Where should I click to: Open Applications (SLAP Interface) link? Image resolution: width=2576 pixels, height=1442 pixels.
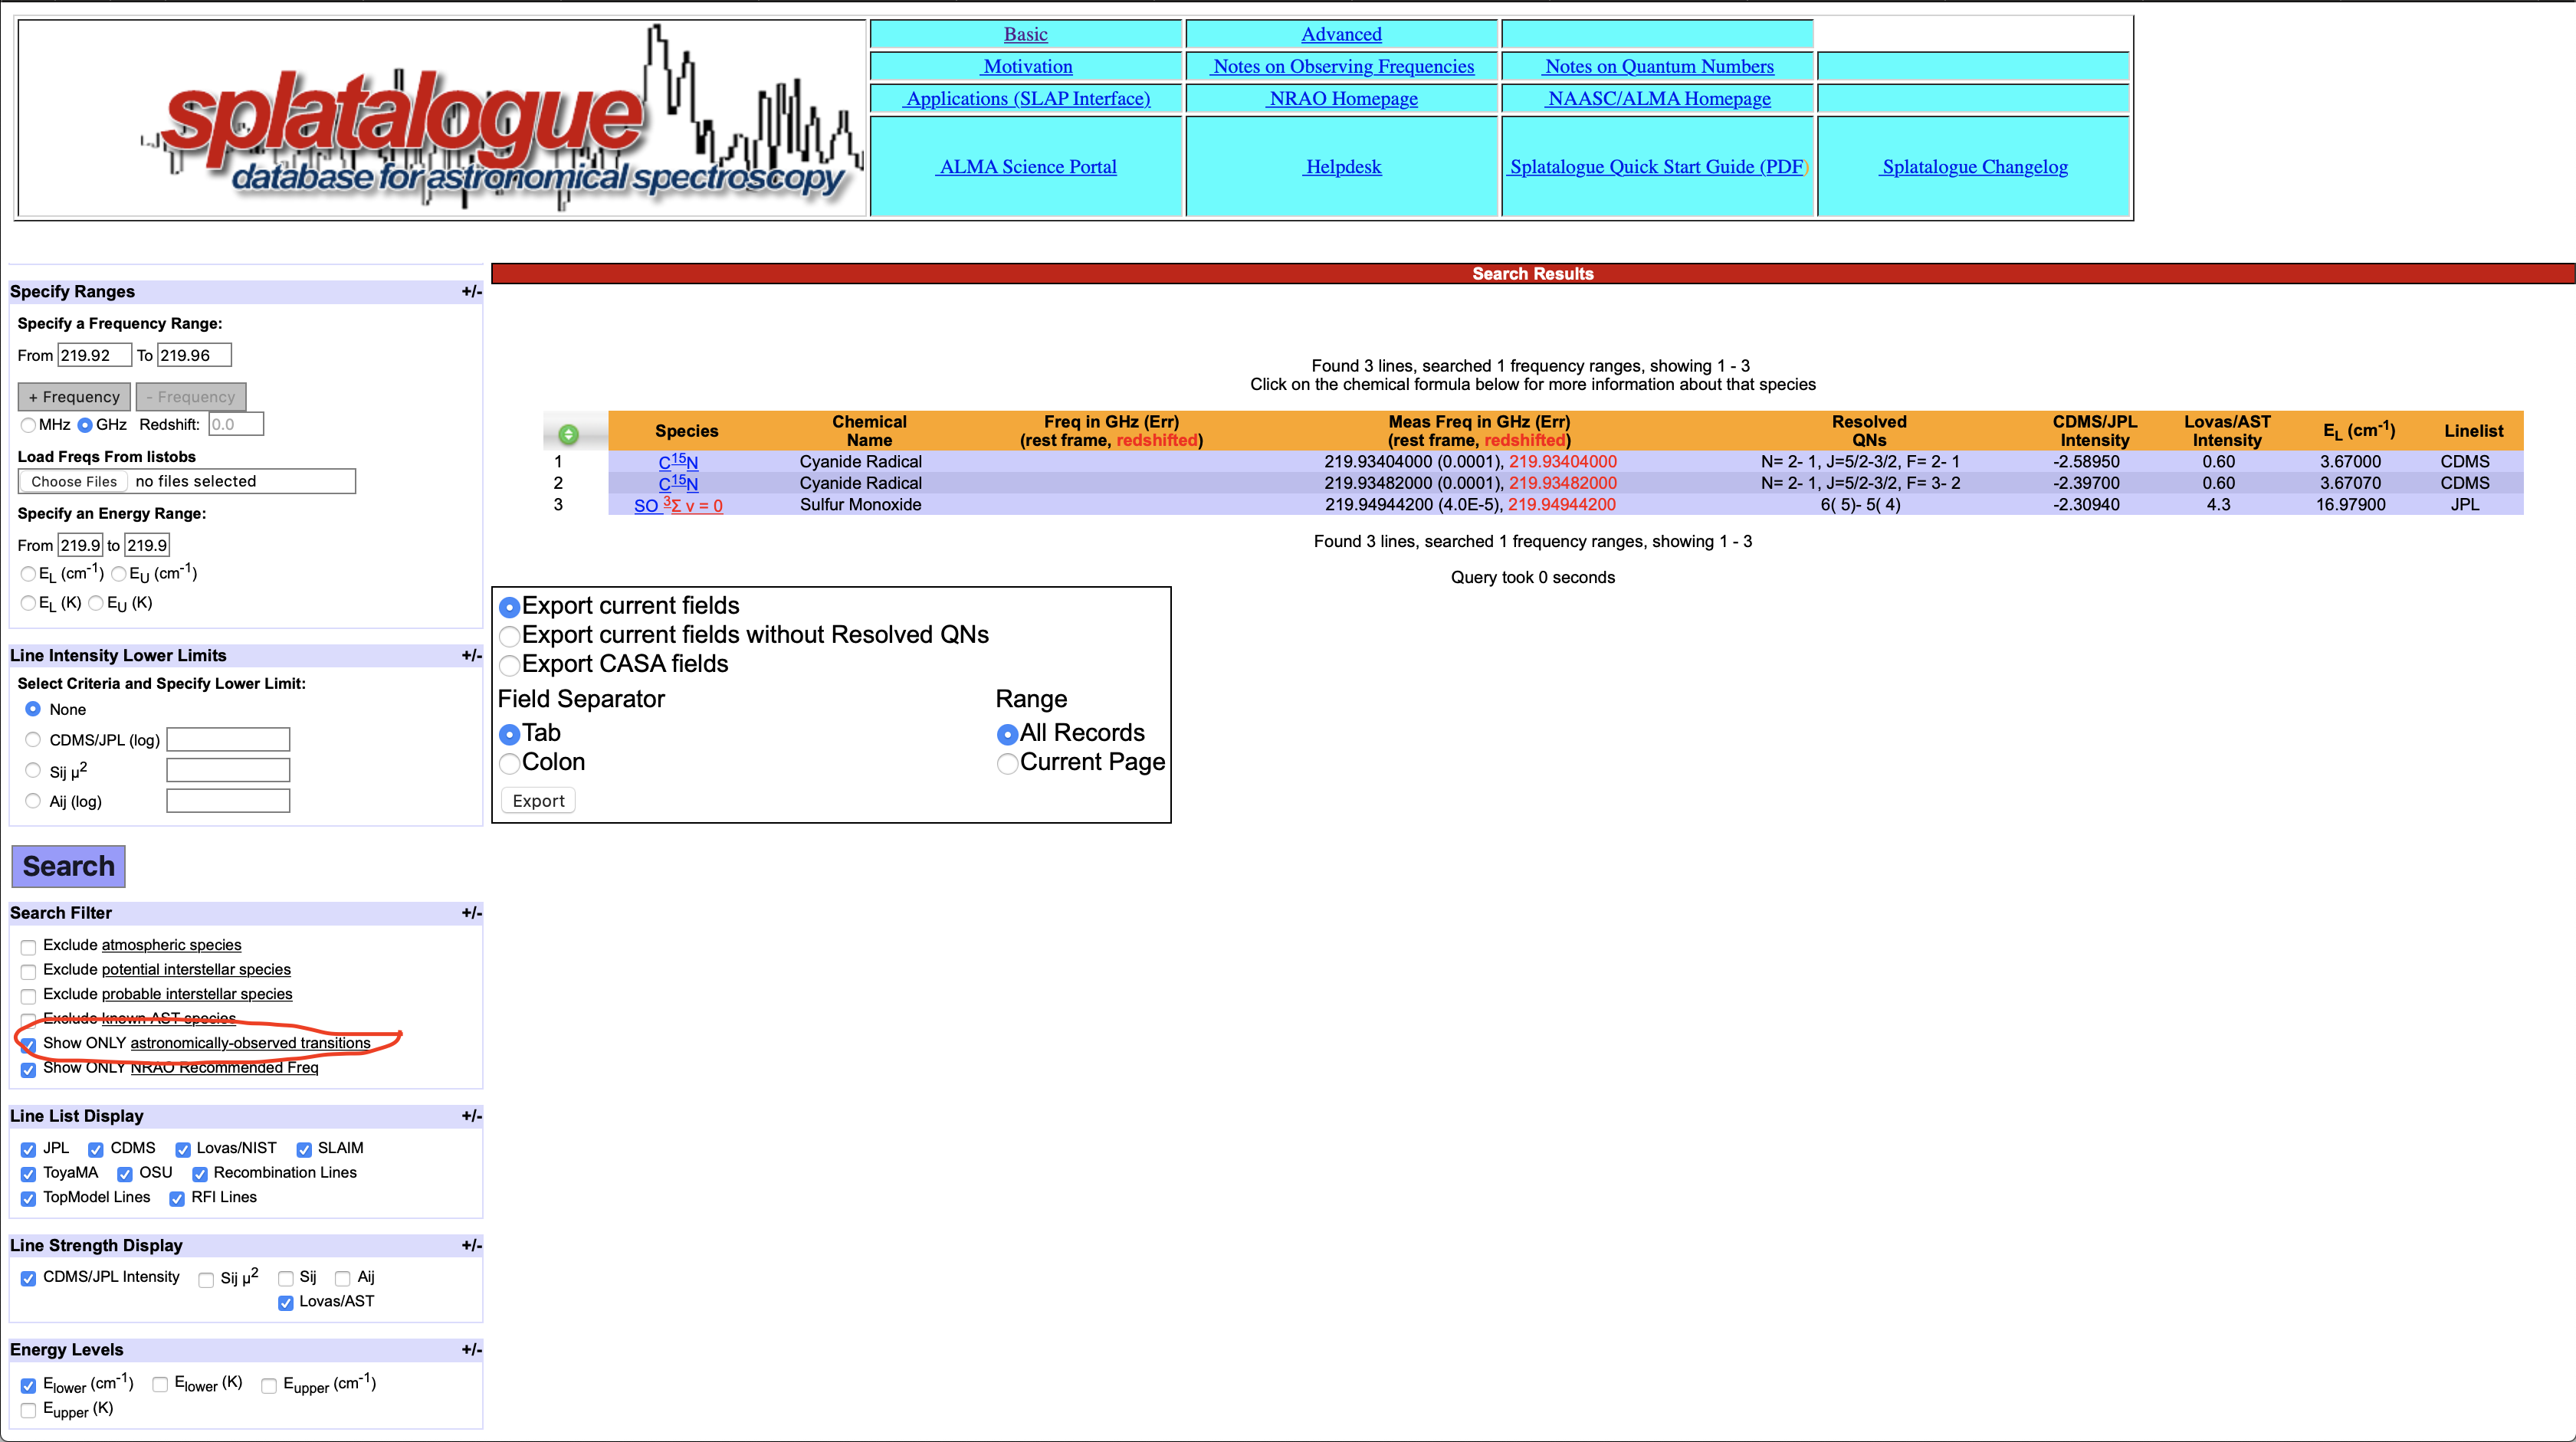coord(1027,98)
